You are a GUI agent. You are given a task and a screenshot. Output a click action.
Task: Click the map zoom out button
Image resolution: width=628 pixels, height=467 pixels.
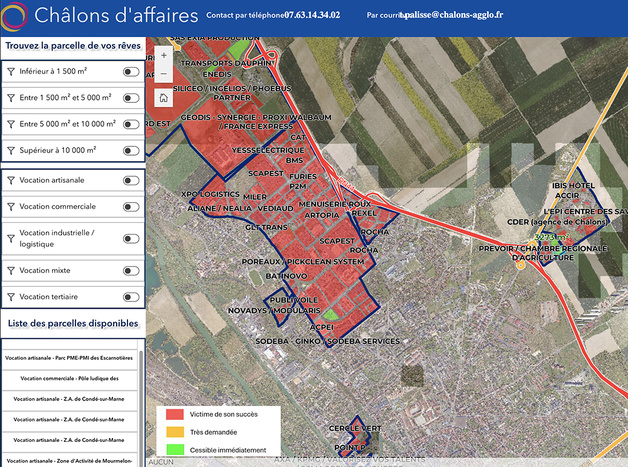pos(164,76)
